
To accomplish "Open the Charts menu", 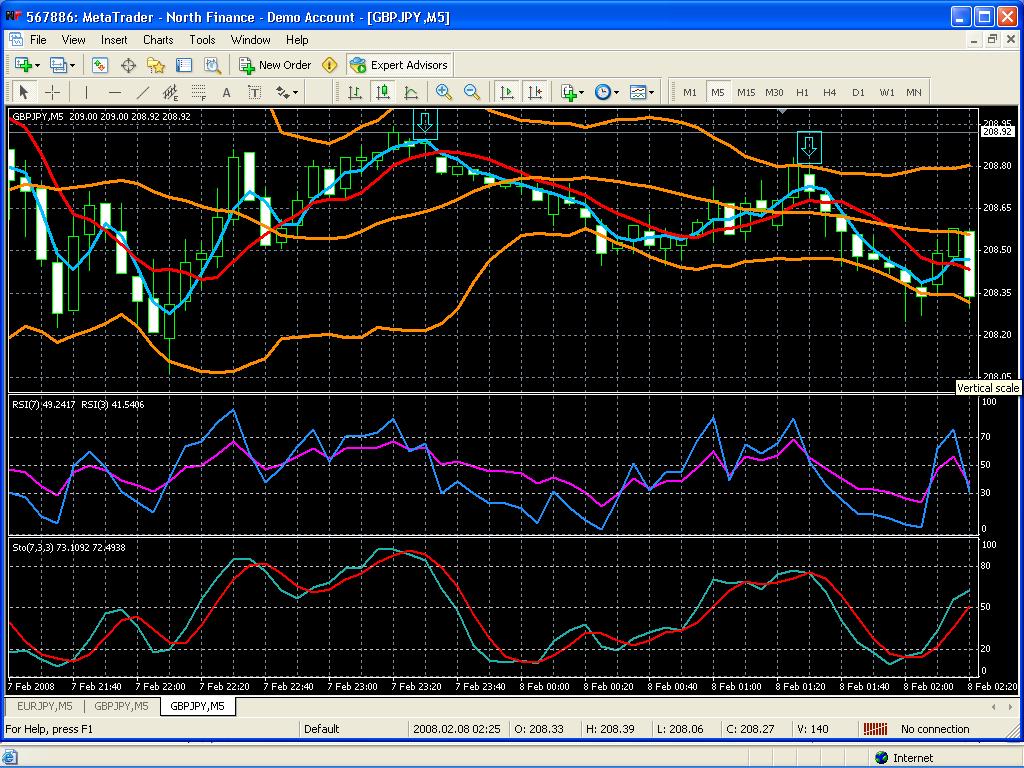I will 158,40.
